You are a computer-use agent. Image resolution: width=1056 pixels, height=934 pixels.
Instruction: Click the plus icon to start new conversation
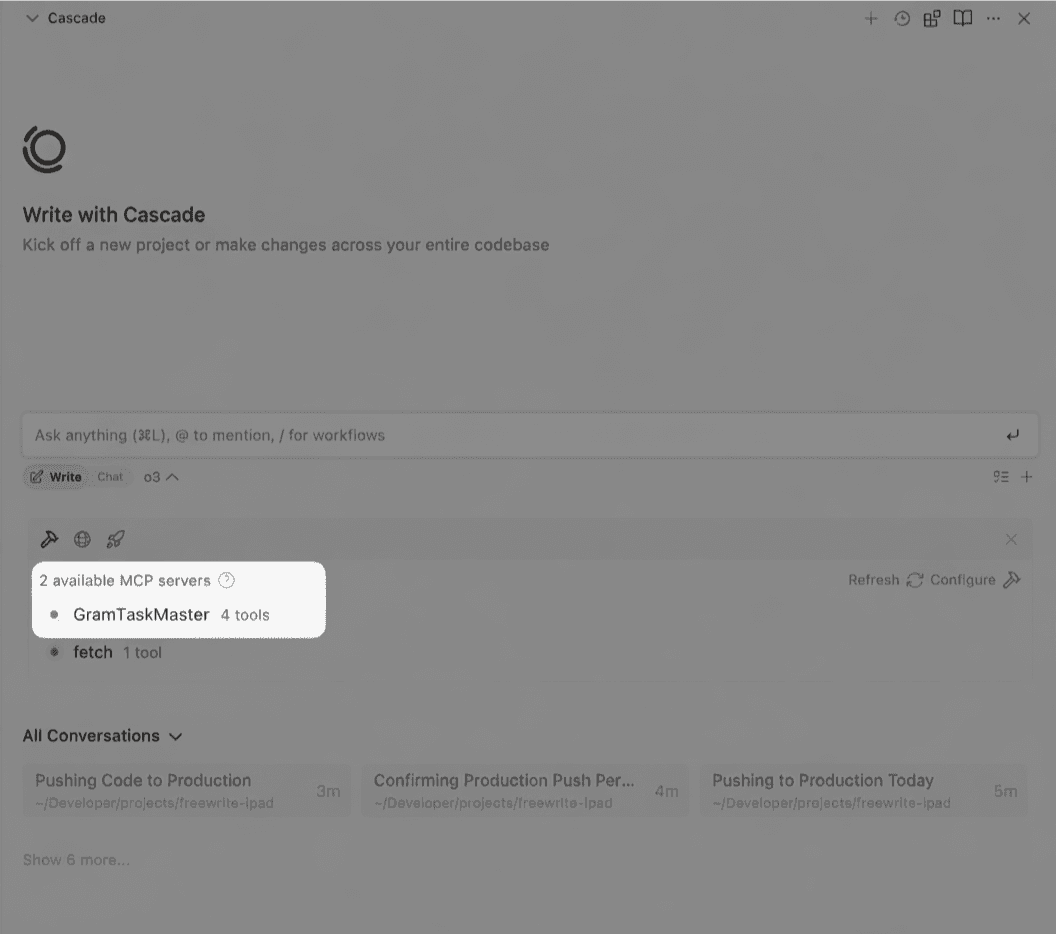pyautogui.click(x=871, y=18)
